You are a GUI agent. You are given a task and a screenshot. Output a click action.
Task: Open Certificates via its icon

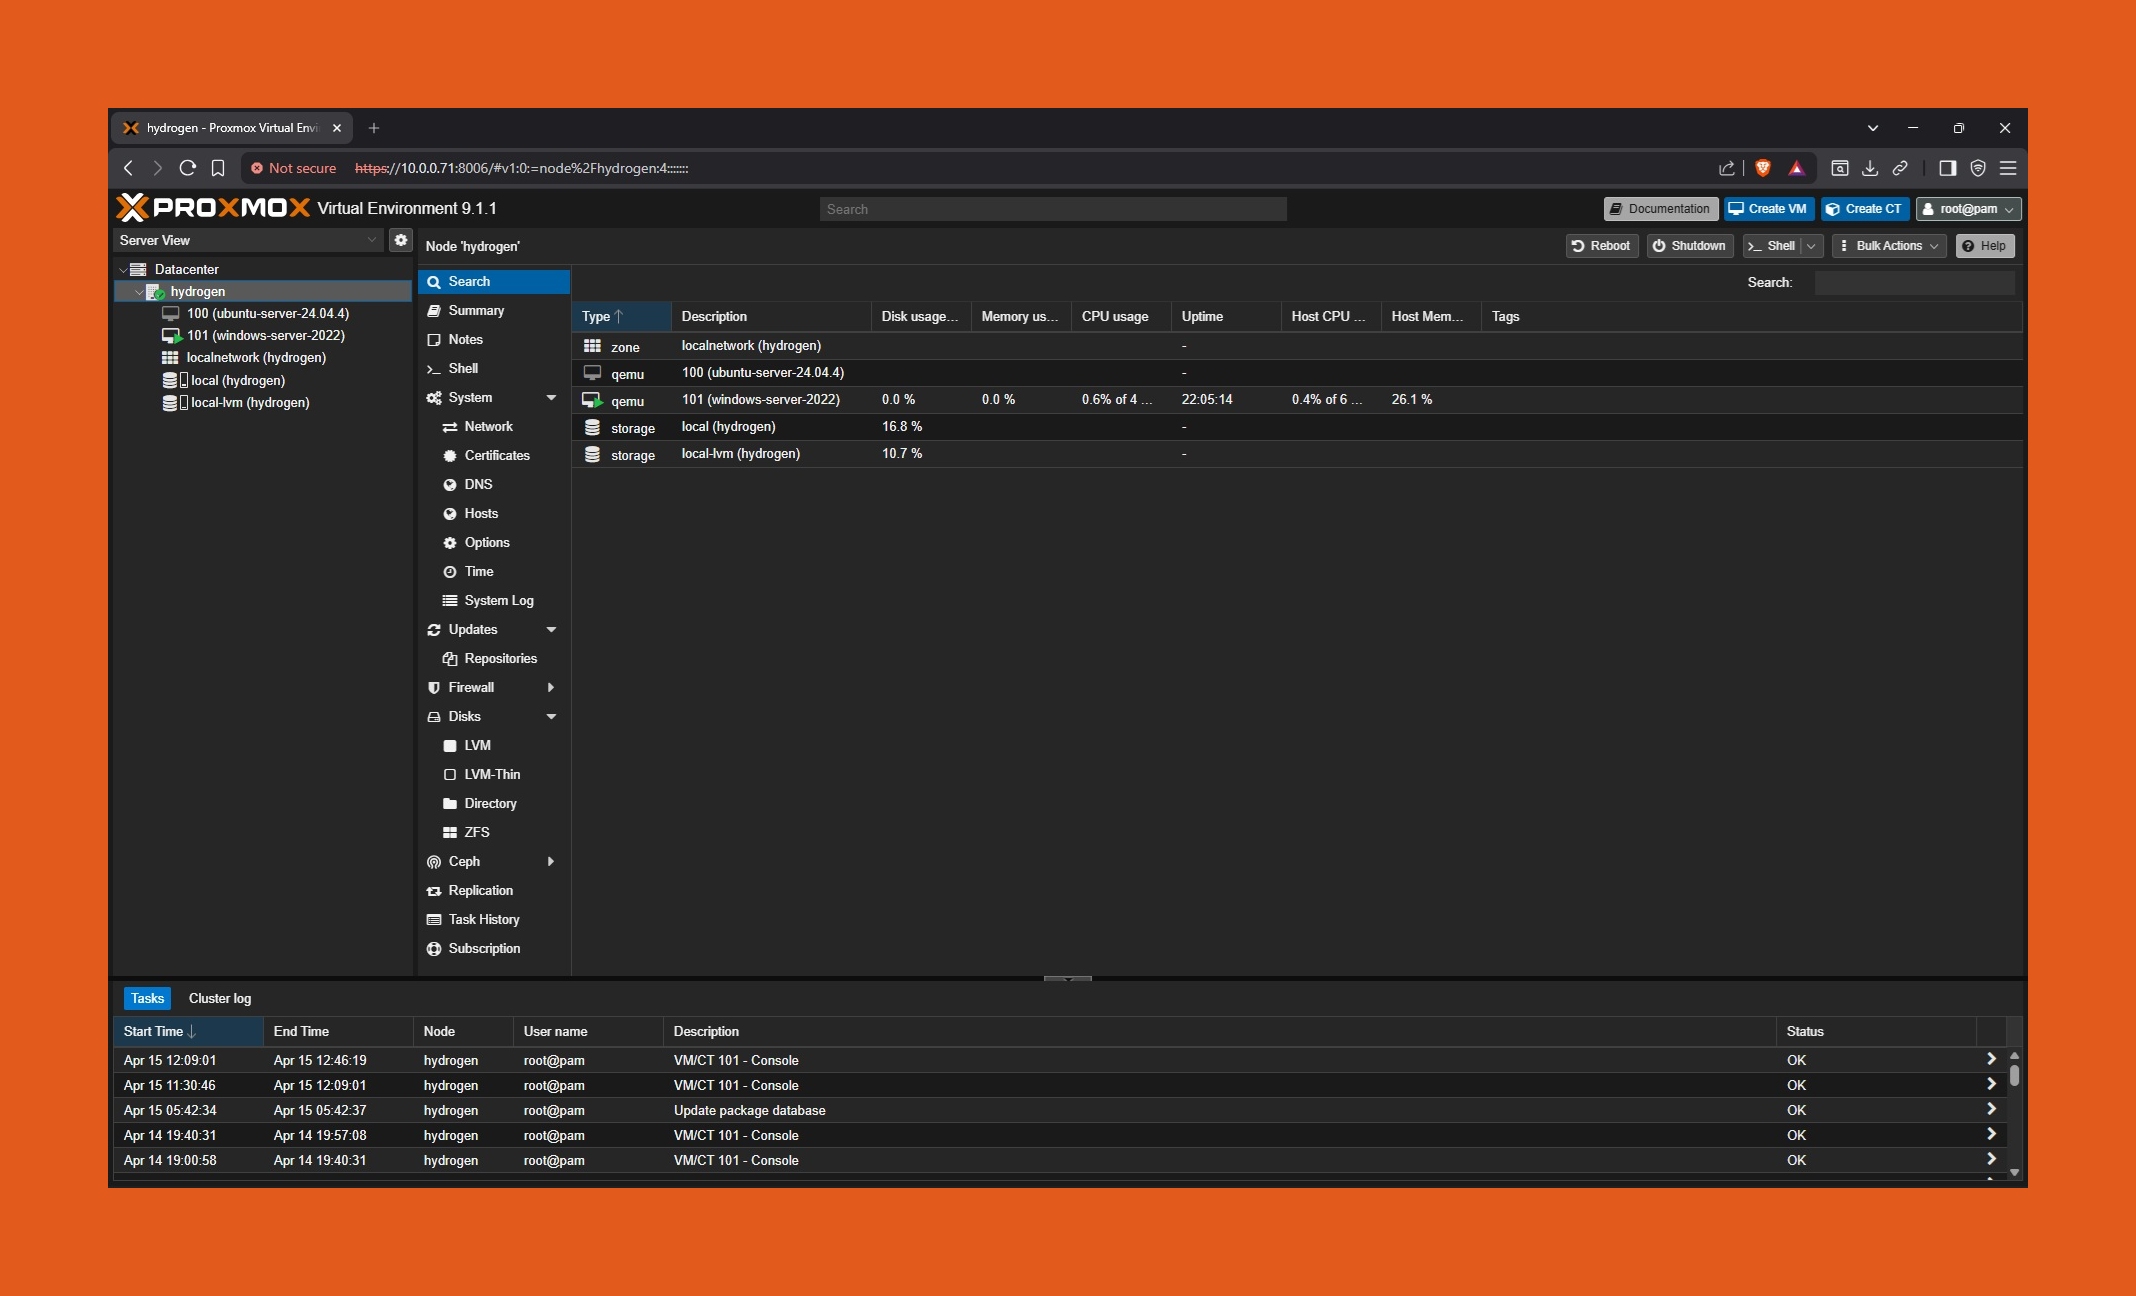tap(450, 455)
